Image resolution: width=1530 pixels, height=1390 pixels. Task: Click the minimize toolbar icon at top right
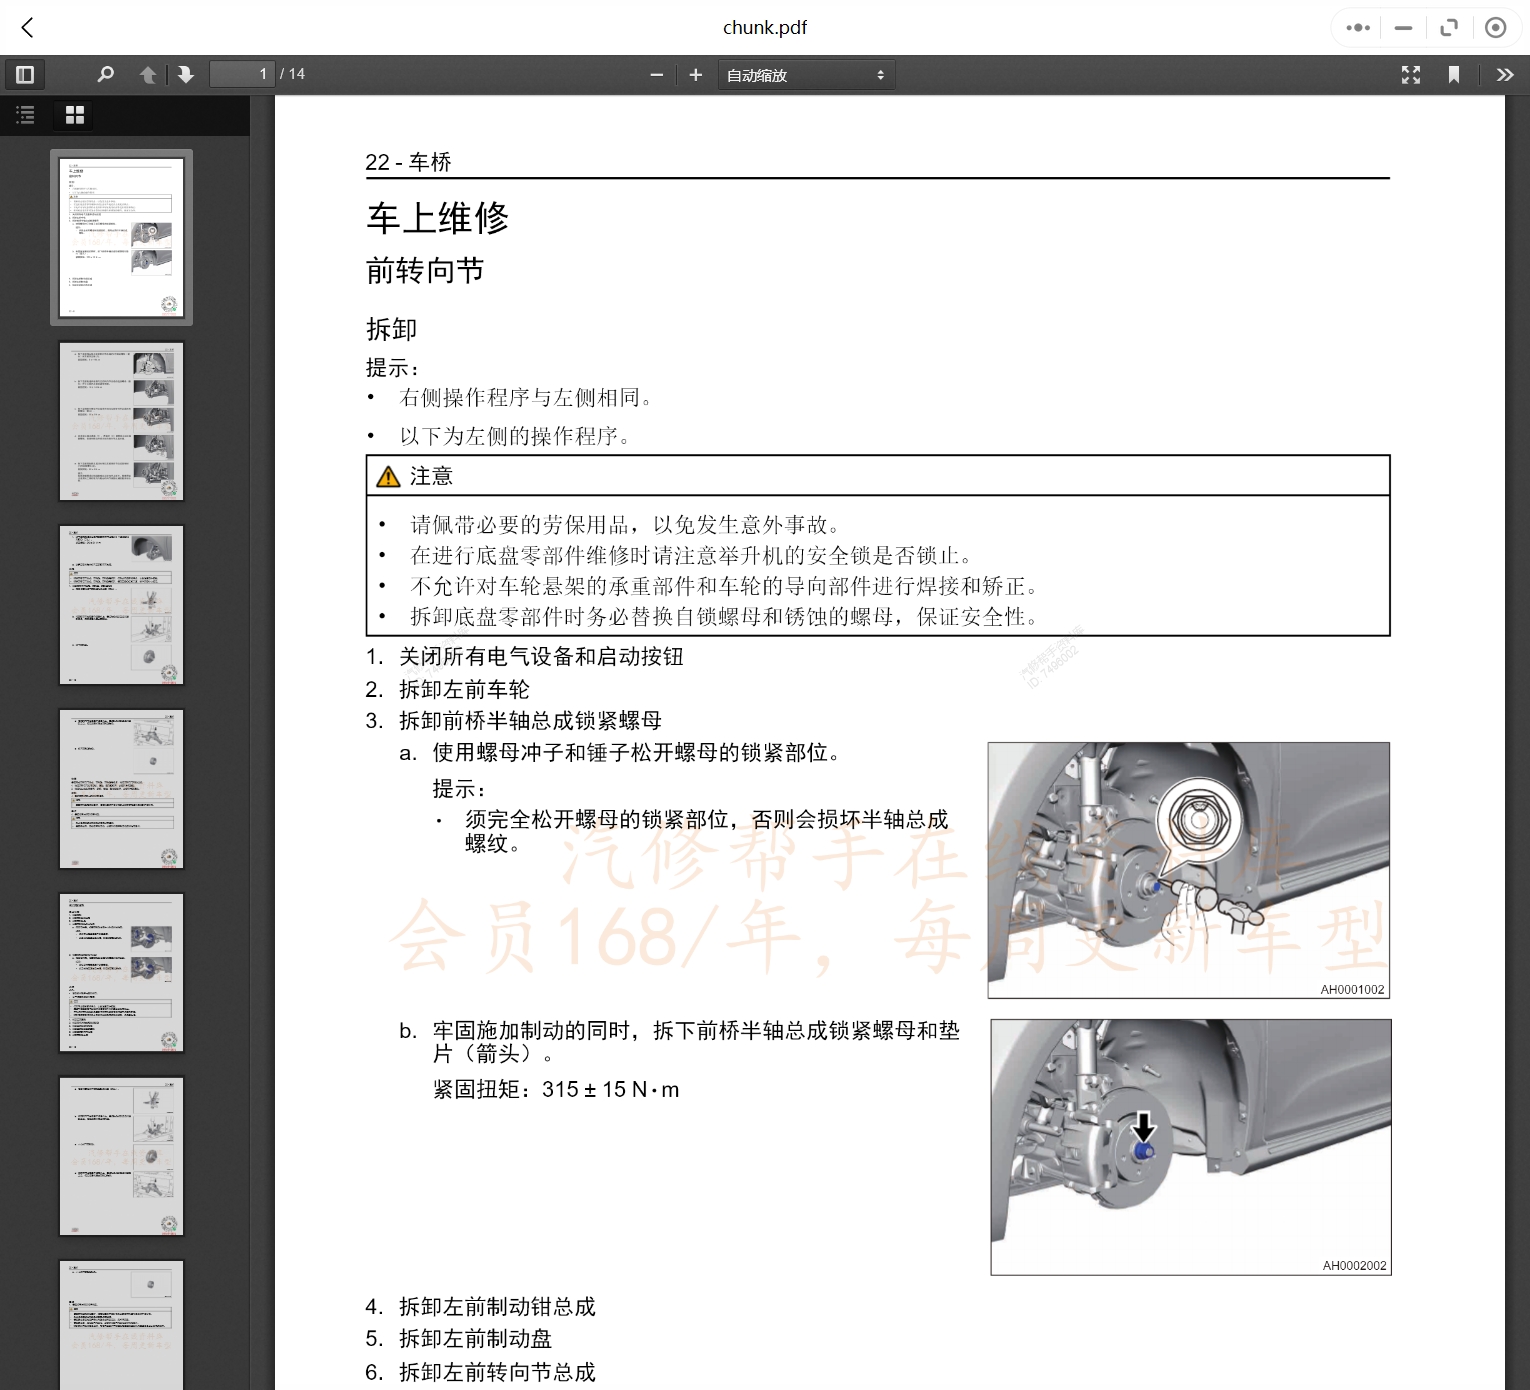pyautogui.click(x=1403, y=27)
